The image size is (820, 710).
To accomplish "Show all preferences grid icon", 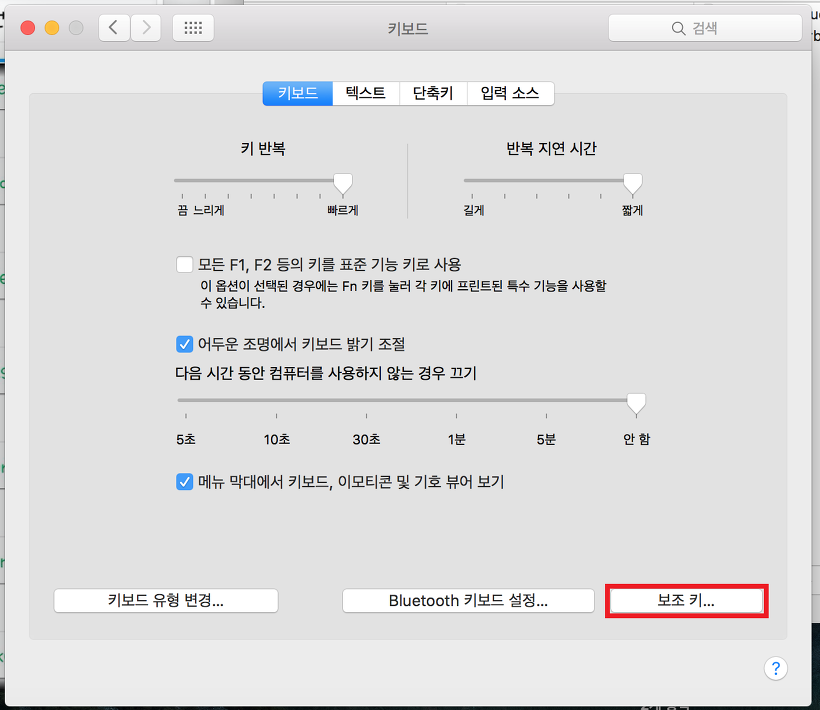I will pos(193,28).
